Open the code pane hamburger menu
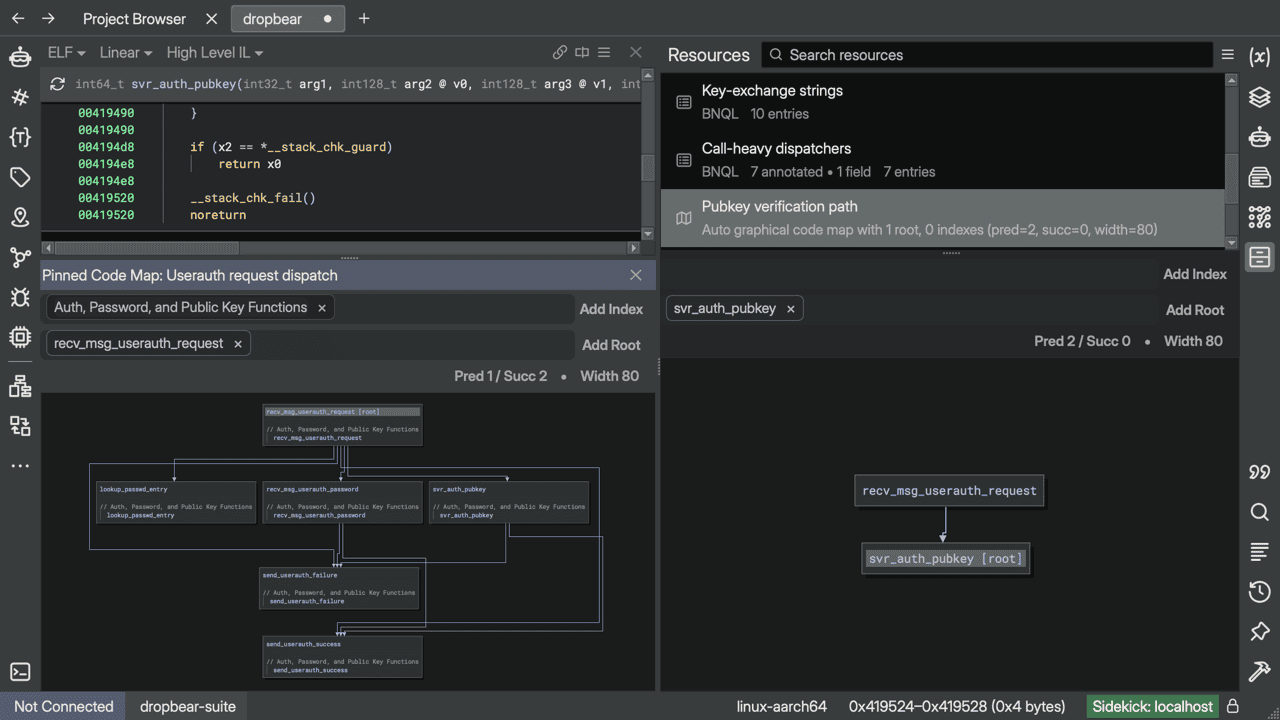Screen dimensions: 1280x720 point(604,52)
